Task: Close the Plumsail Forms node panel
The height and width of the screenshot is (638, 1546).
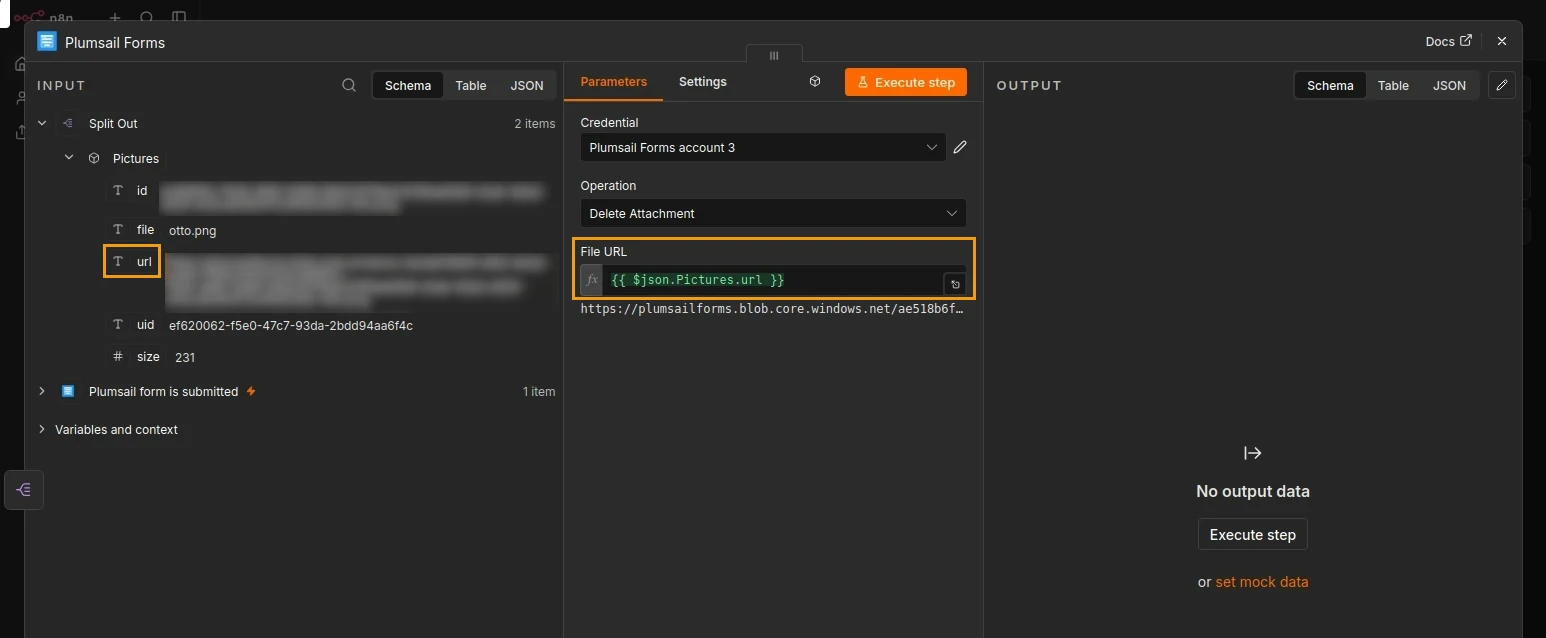Action: pos(1501,41)
